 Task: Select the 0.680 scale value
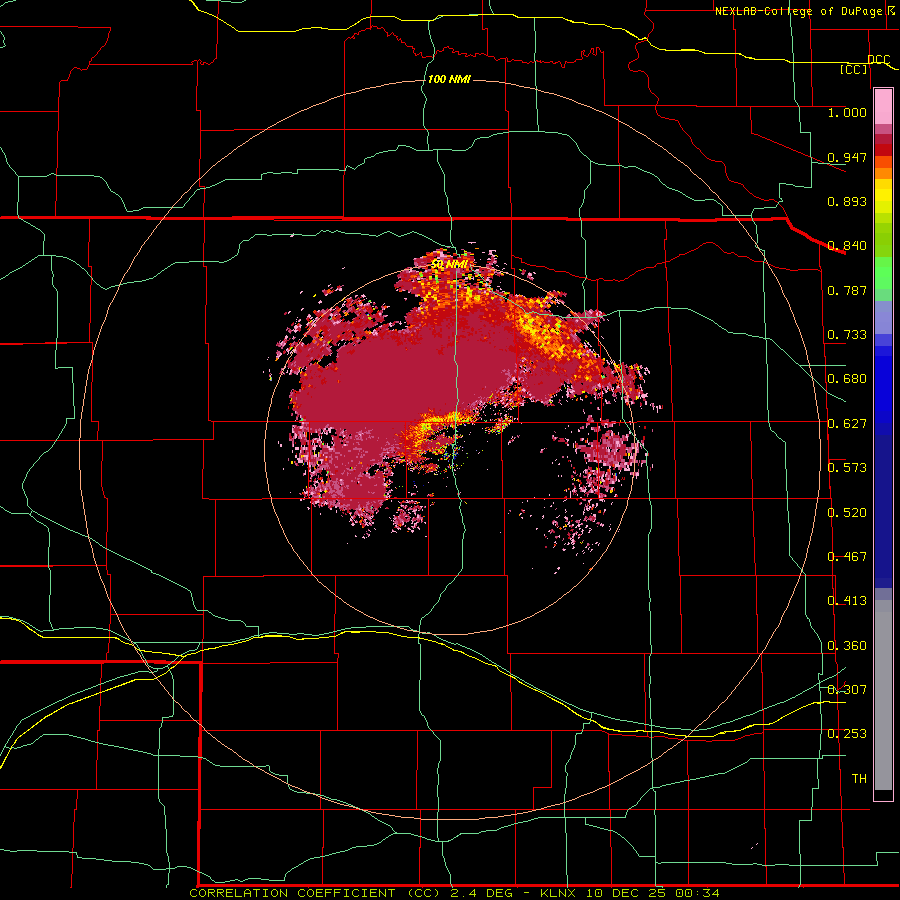tap(847, 379)
